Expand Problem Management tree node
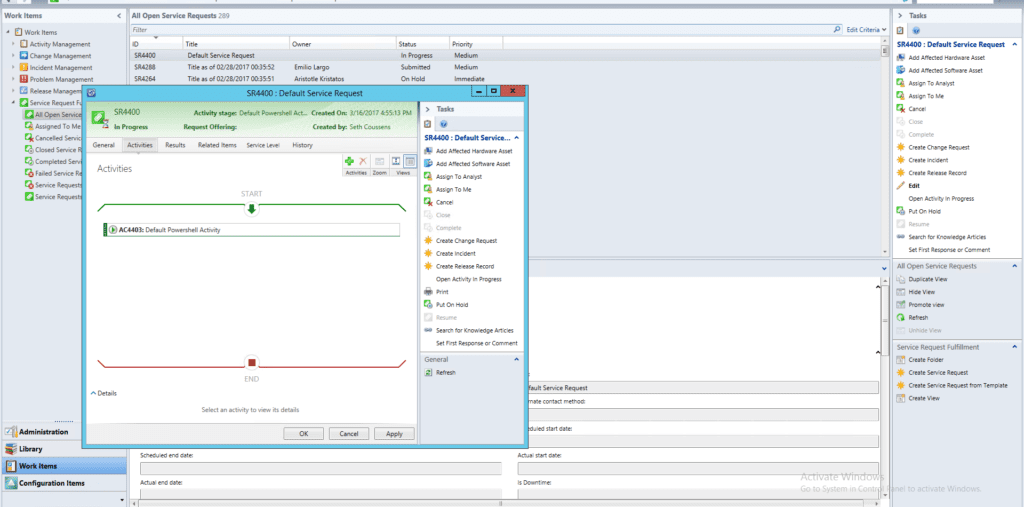Viewport: 1024px width, 507px height. pos(13,79)
